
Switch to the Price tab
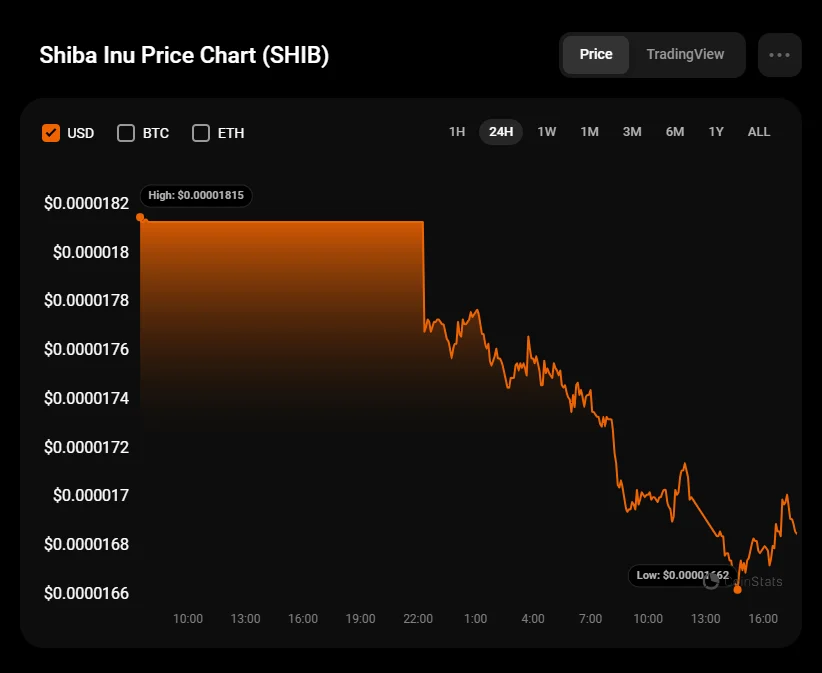click(x=596, y=54)
